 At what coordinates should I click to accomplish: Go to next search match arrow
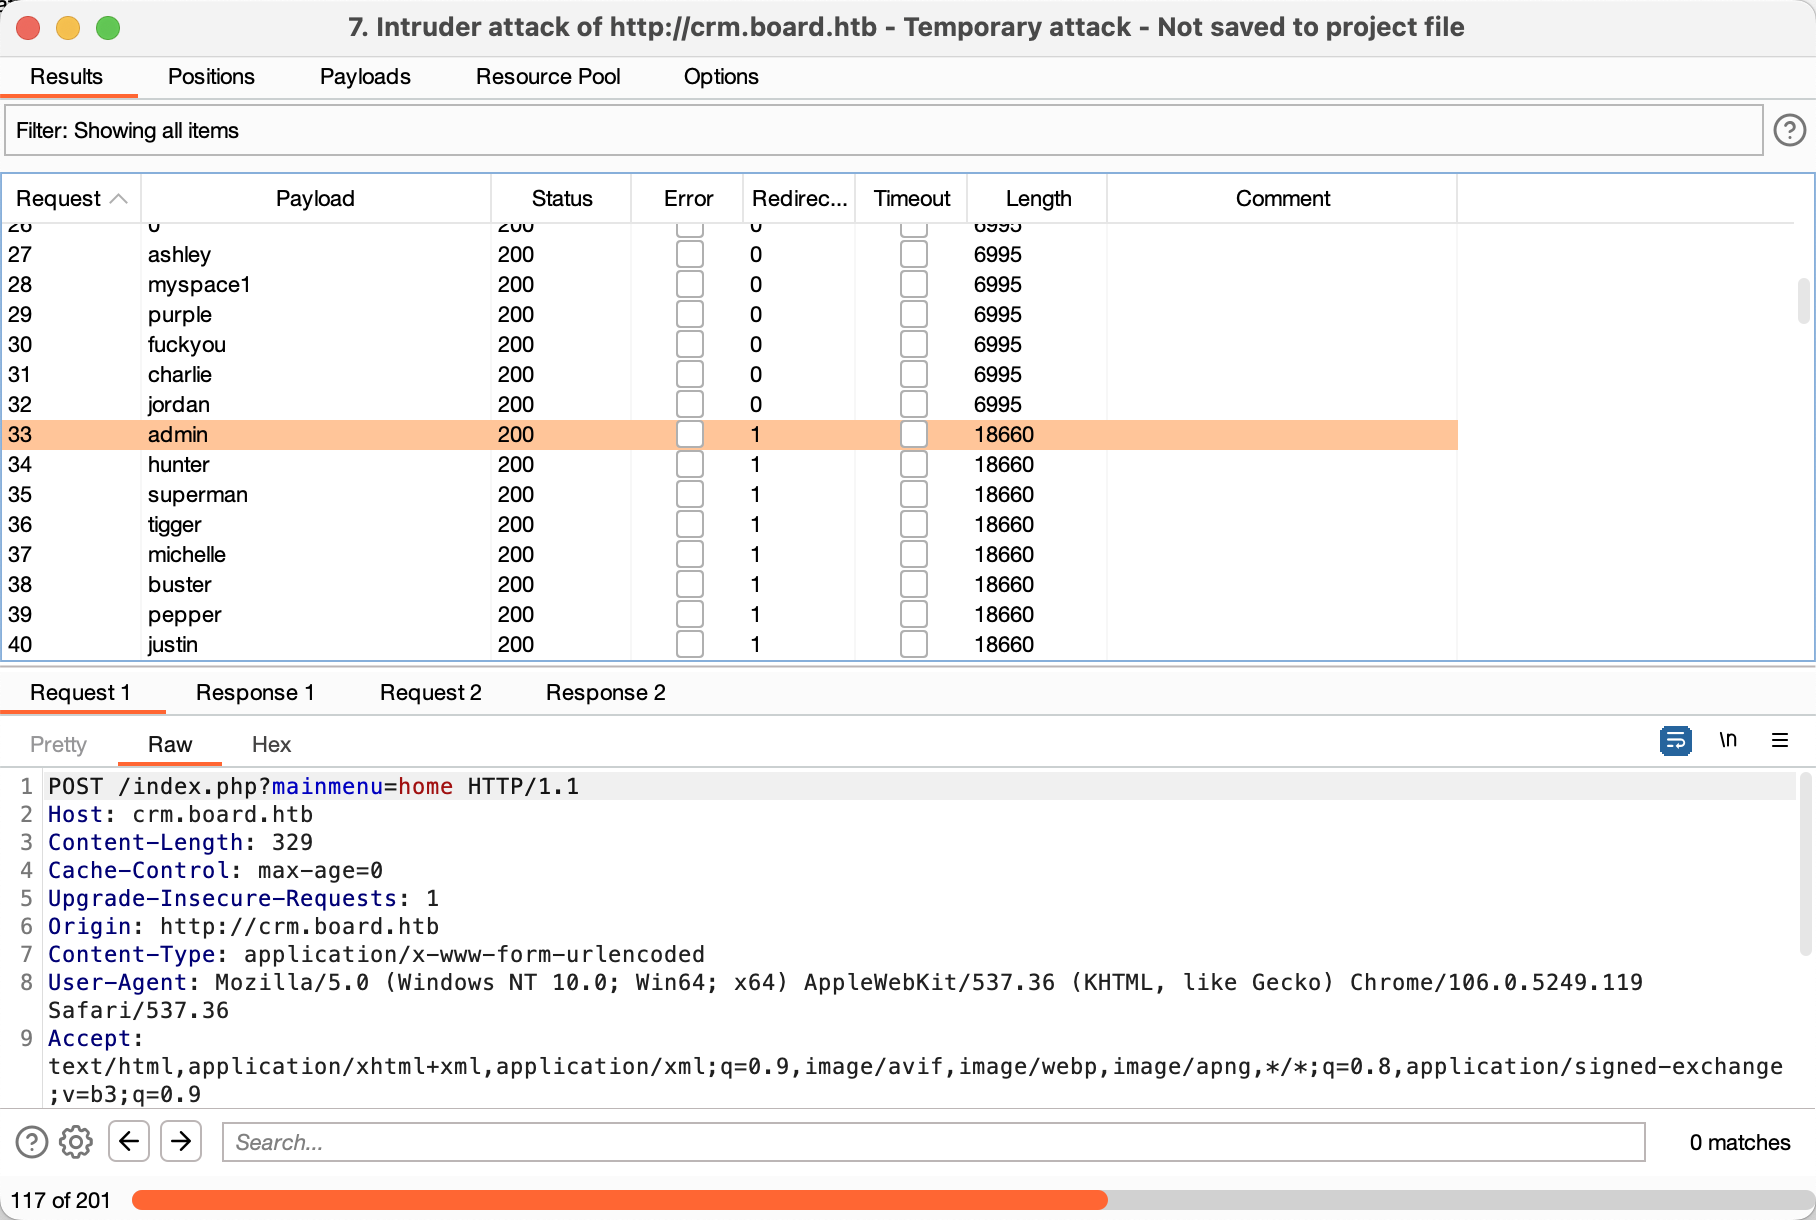coord(181,1142)
